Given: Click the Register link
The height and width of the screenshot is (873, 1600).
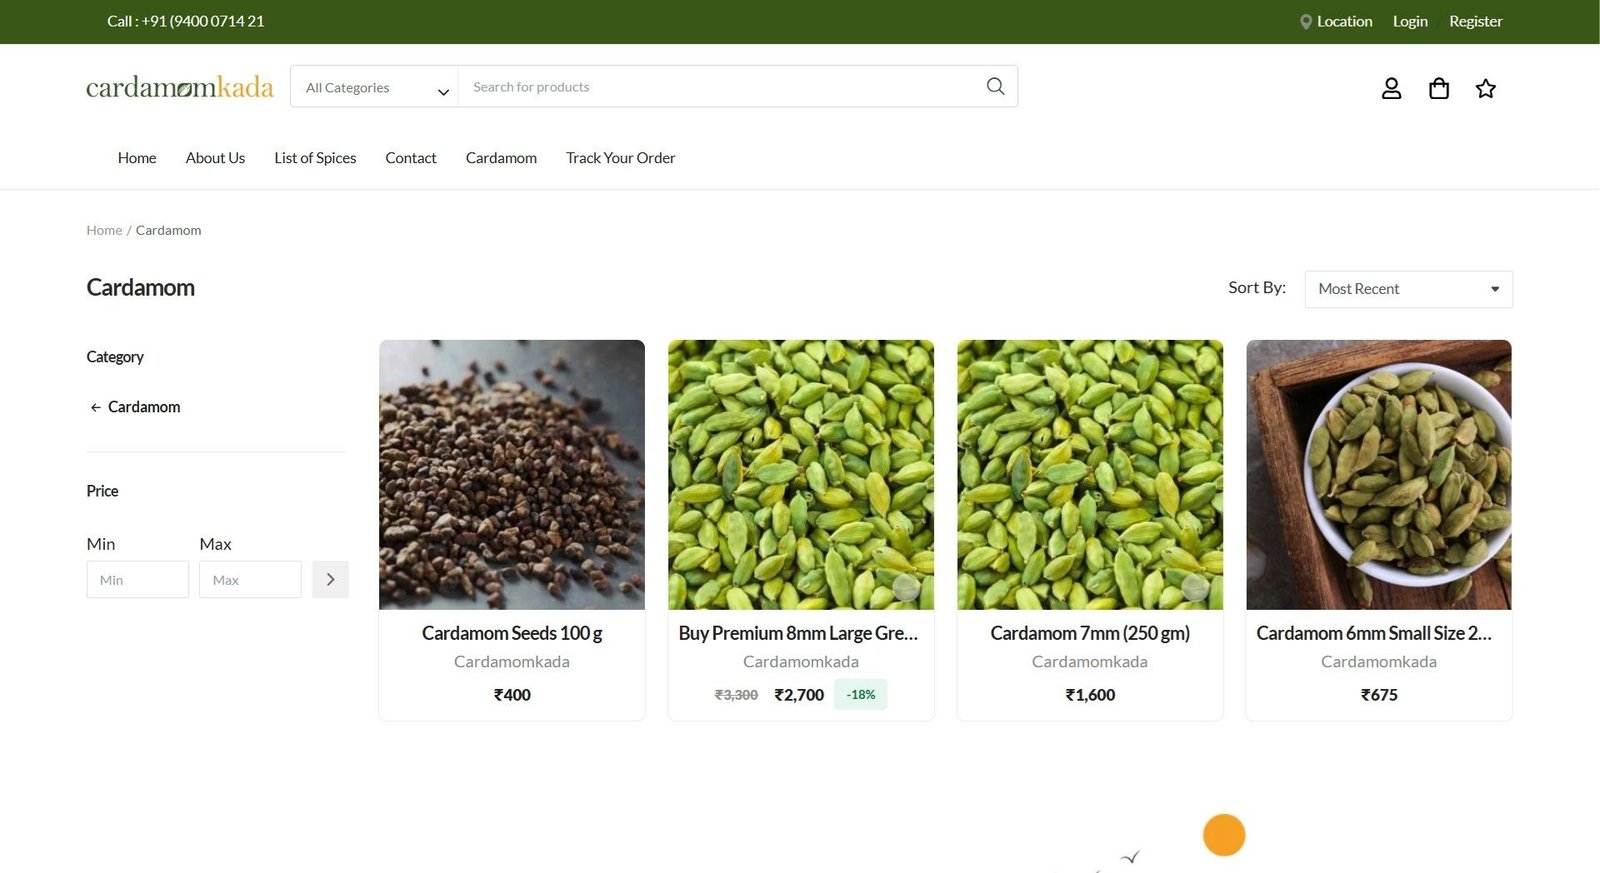Looking at the screenshot, I should [1475, 22].
